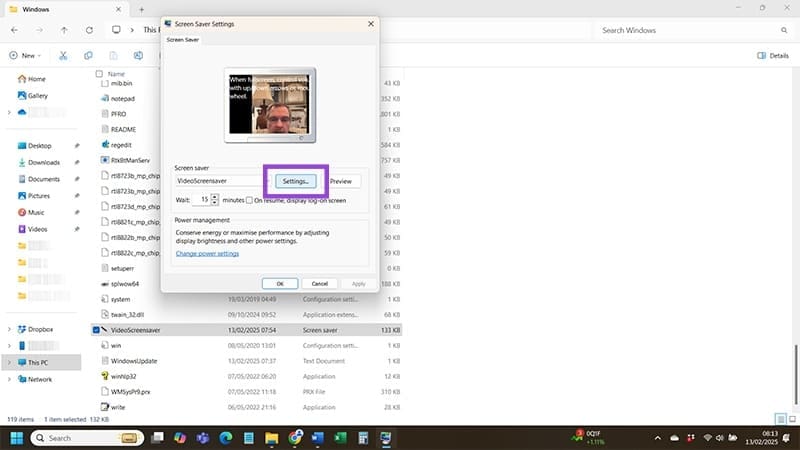Click the taskbar Search box
Screen dimensions: 800x450
click(87, 438)
